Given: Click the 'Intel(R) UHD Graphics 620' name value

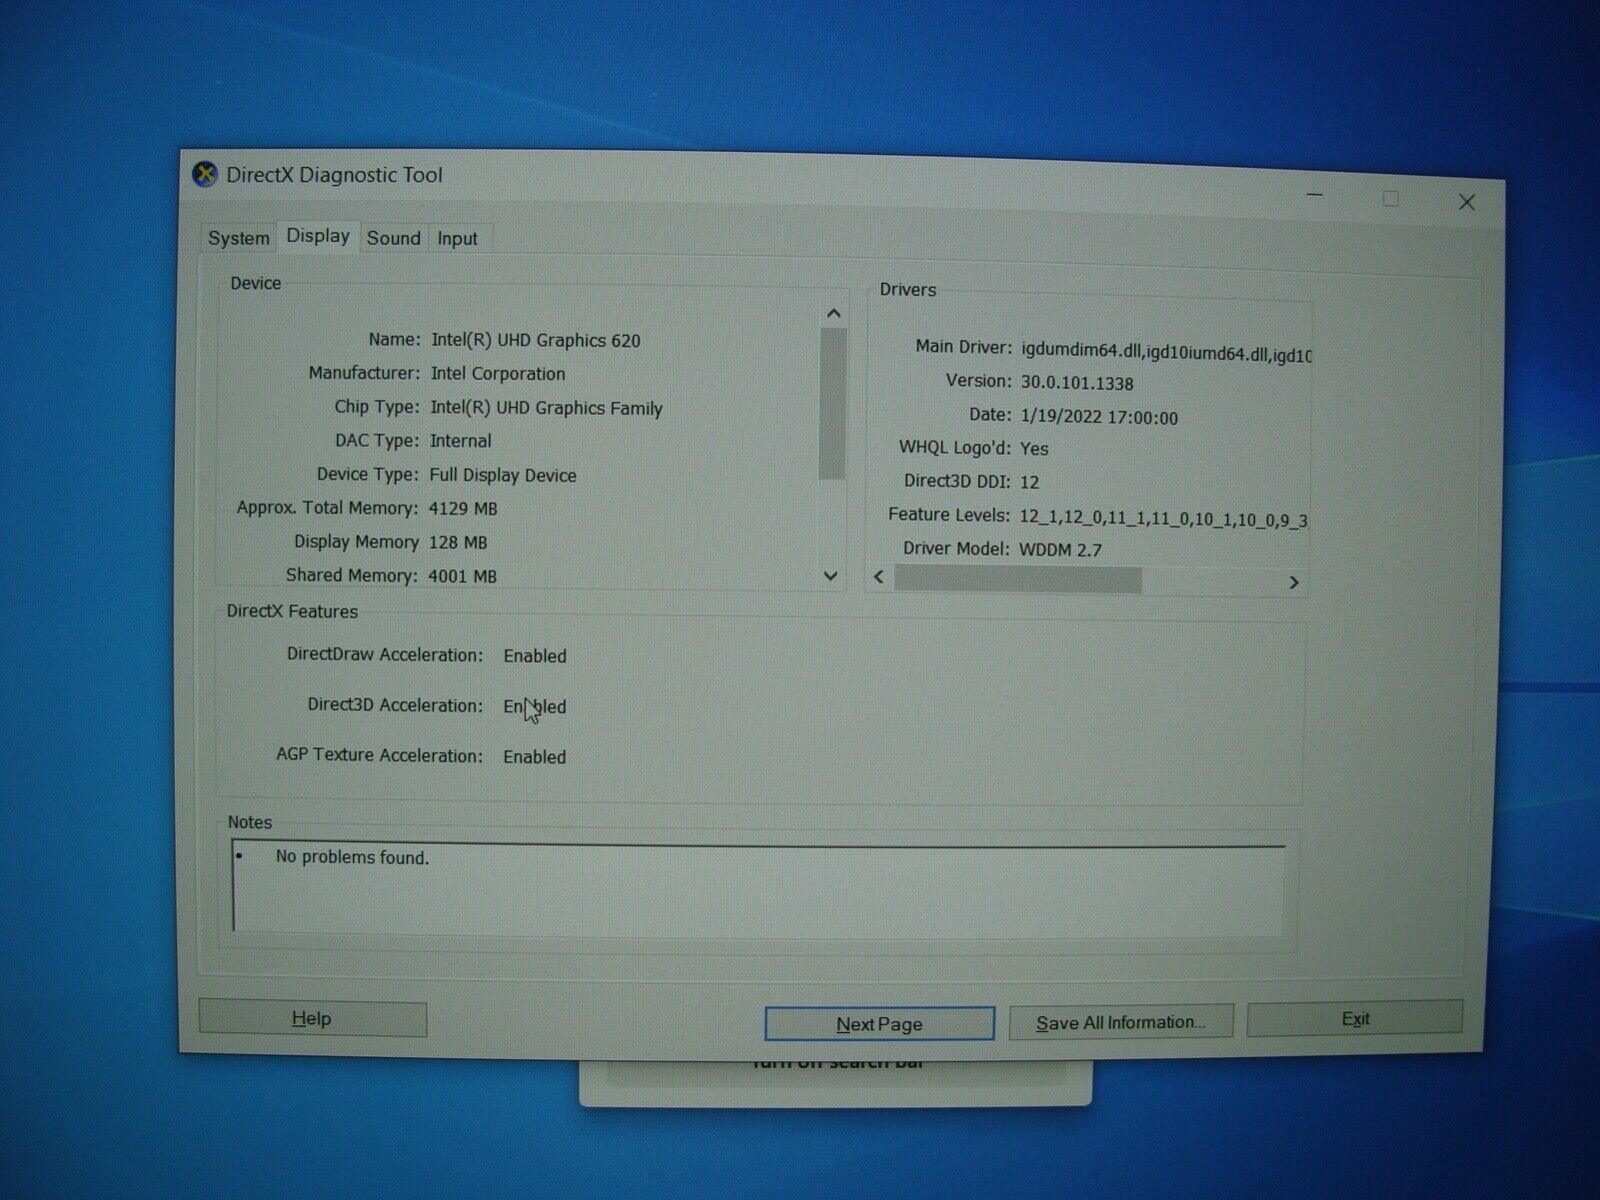Looking at the screenshot, I should point(535,340).
